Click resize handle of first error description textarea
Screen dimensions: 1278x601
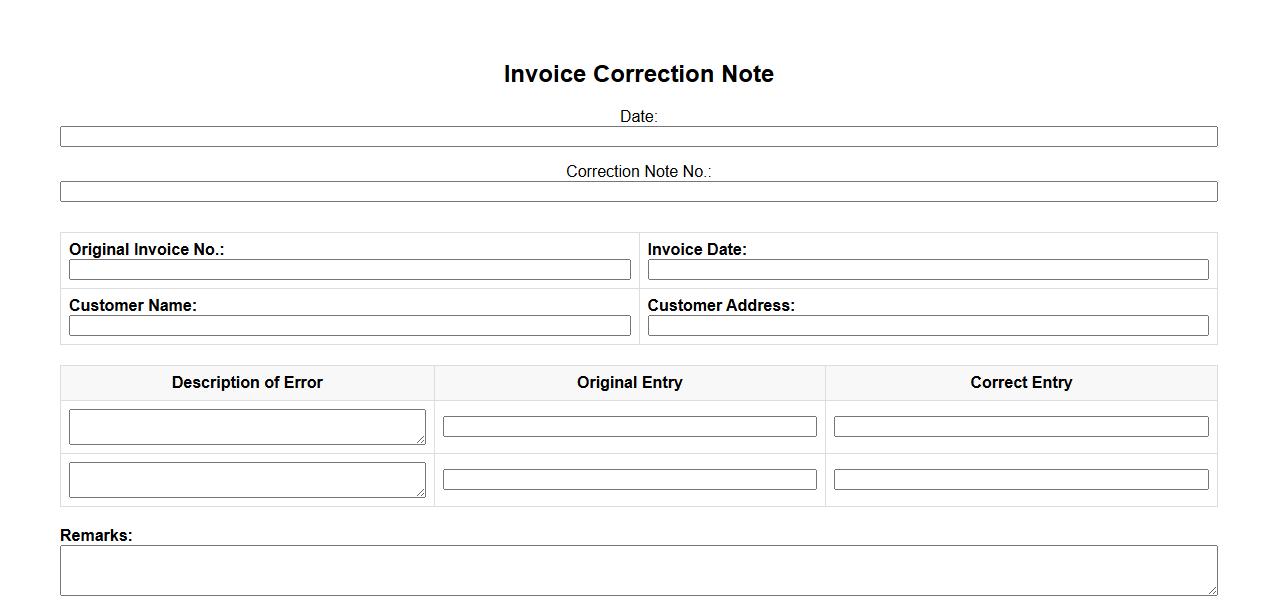pos(420,439)
